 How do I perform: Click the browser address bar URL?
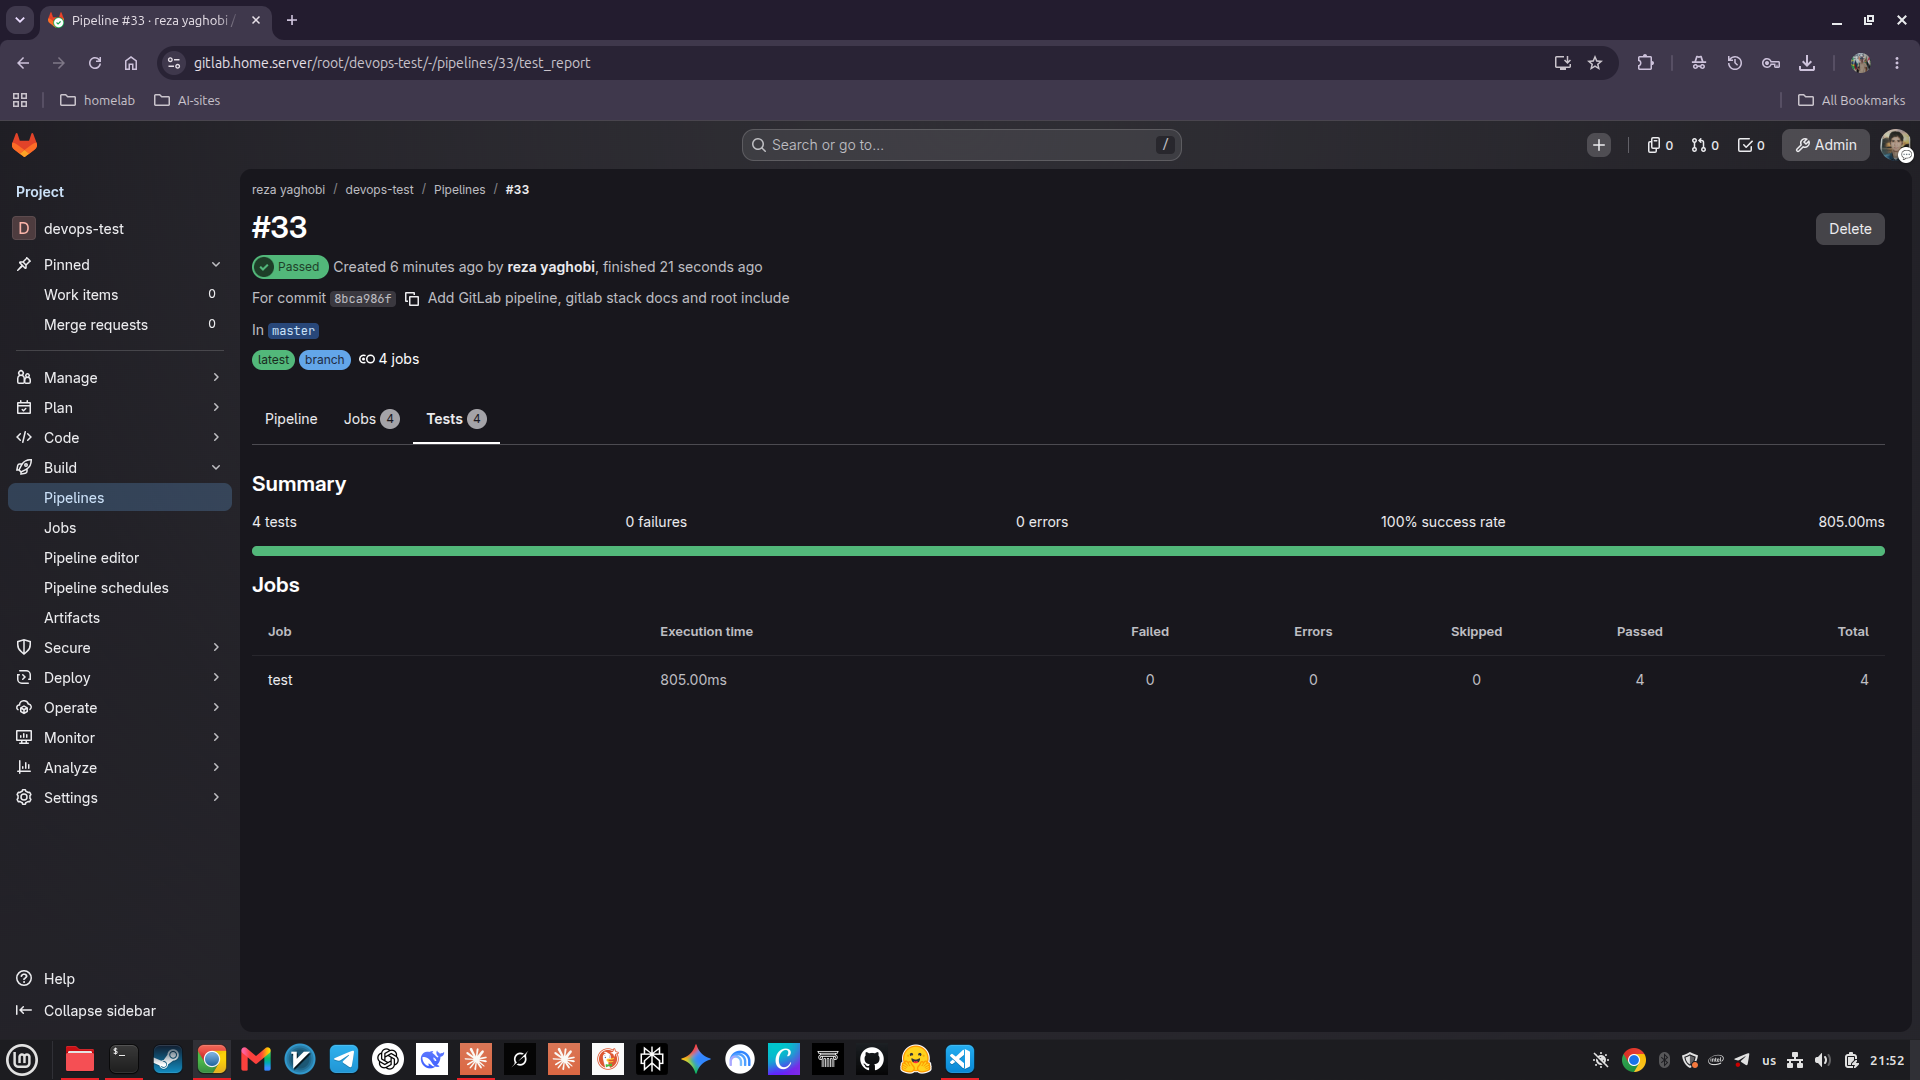tap(392, 63)
